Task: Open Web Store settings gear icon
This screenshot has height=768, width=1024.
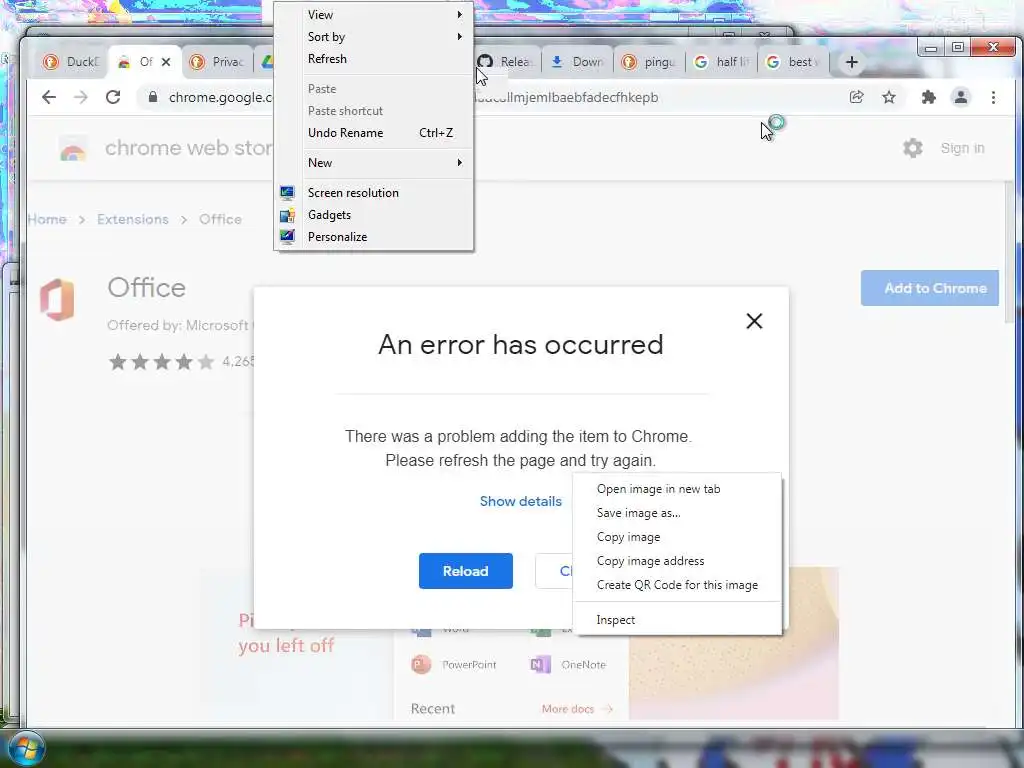Action: (912, 148)
